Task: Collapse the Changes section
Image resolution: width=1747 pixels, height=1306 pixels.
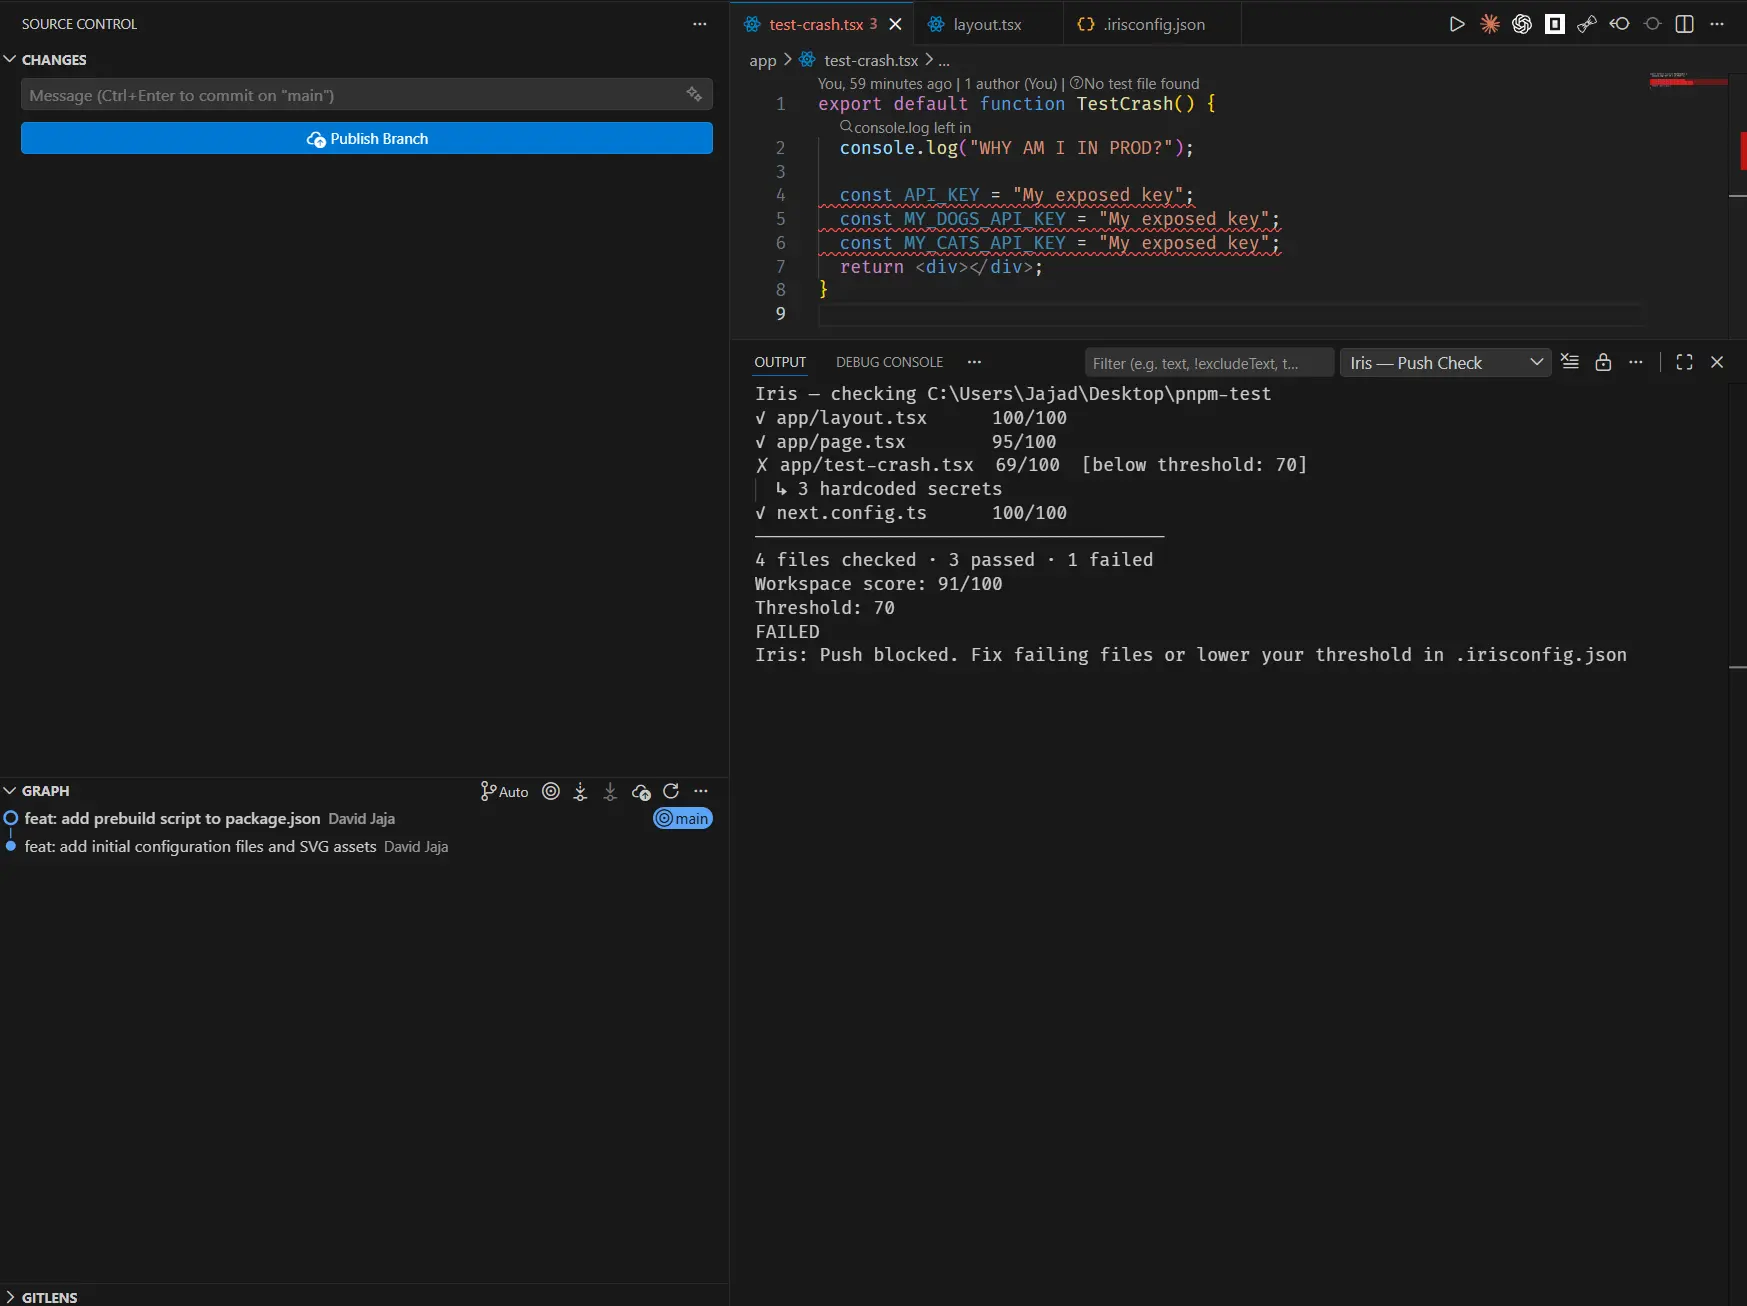Action: 10,59
